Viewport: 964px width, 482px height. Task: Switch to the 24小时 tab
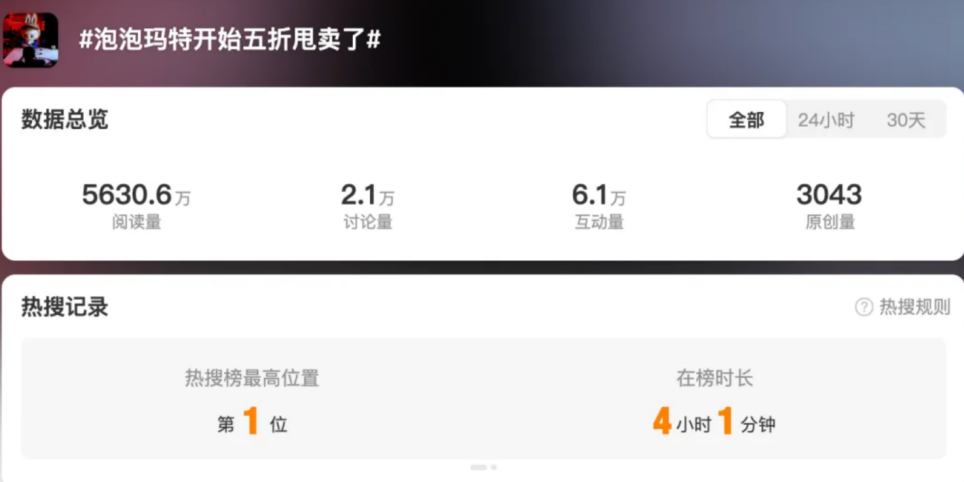coord(826,120)
